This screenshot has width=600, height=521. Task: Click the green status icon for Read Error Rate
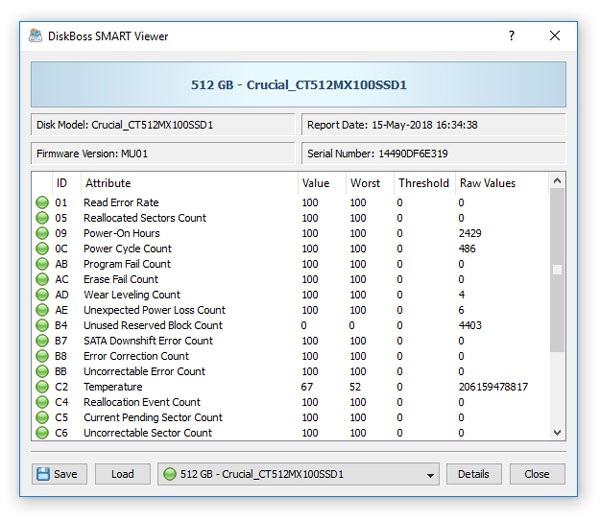pos(42,202)
